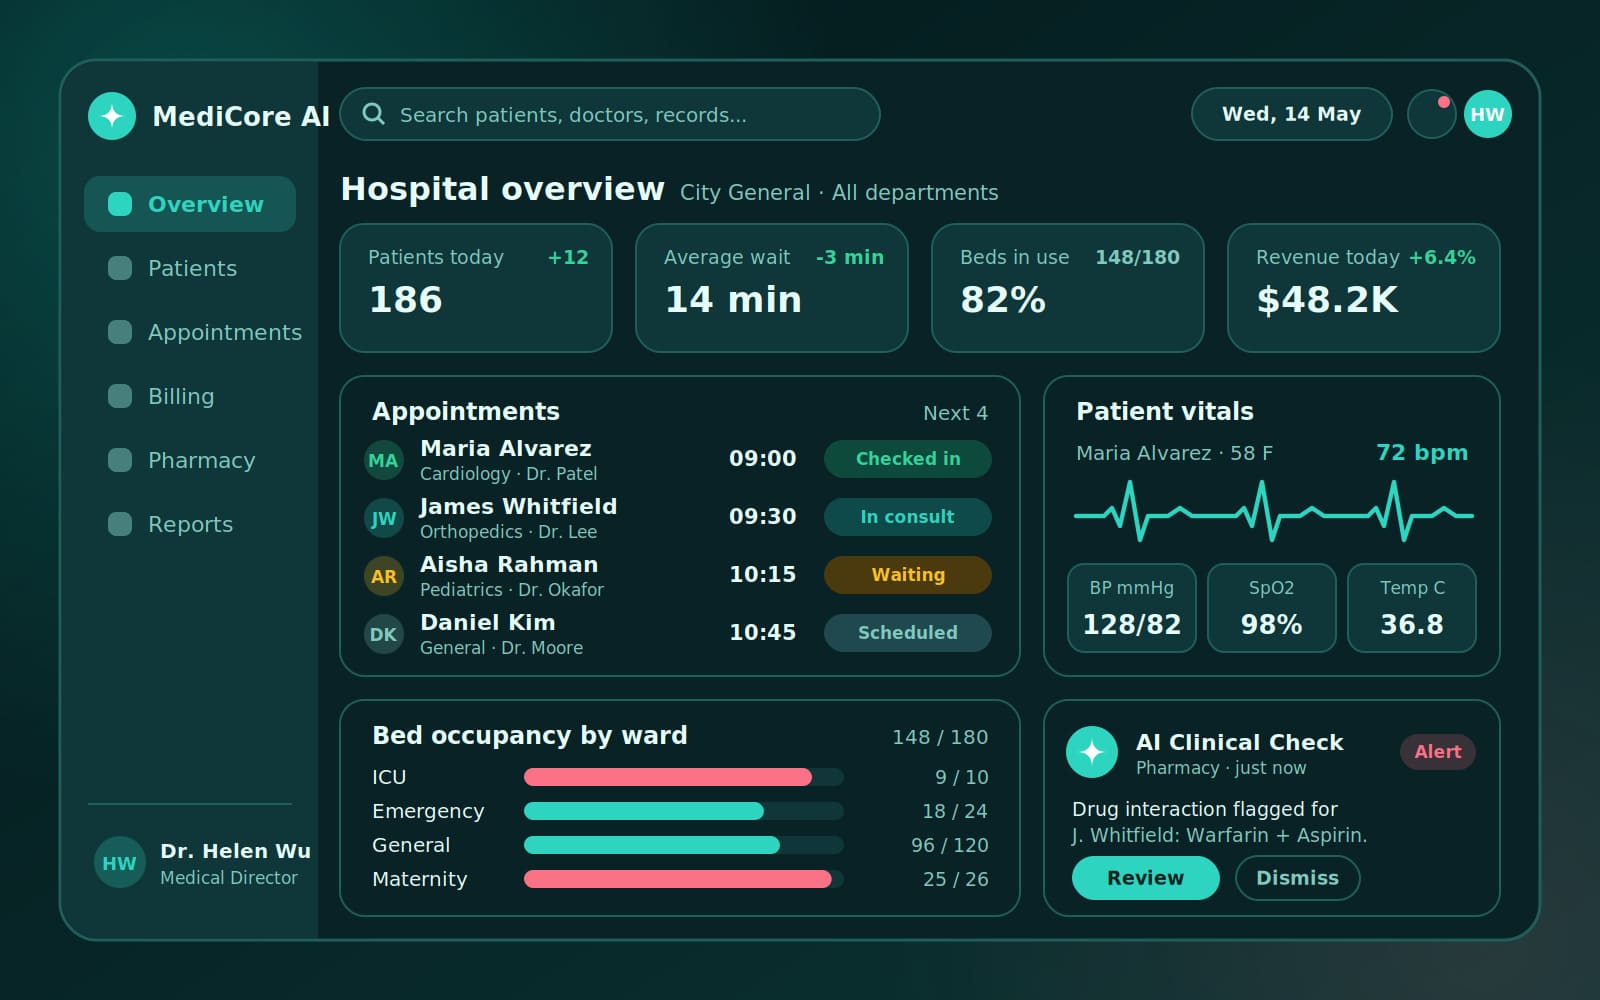Viewport: 1600px width, 1000px height.
Task: Click the Emergency occupancy bar
Action: pos(684,811)
